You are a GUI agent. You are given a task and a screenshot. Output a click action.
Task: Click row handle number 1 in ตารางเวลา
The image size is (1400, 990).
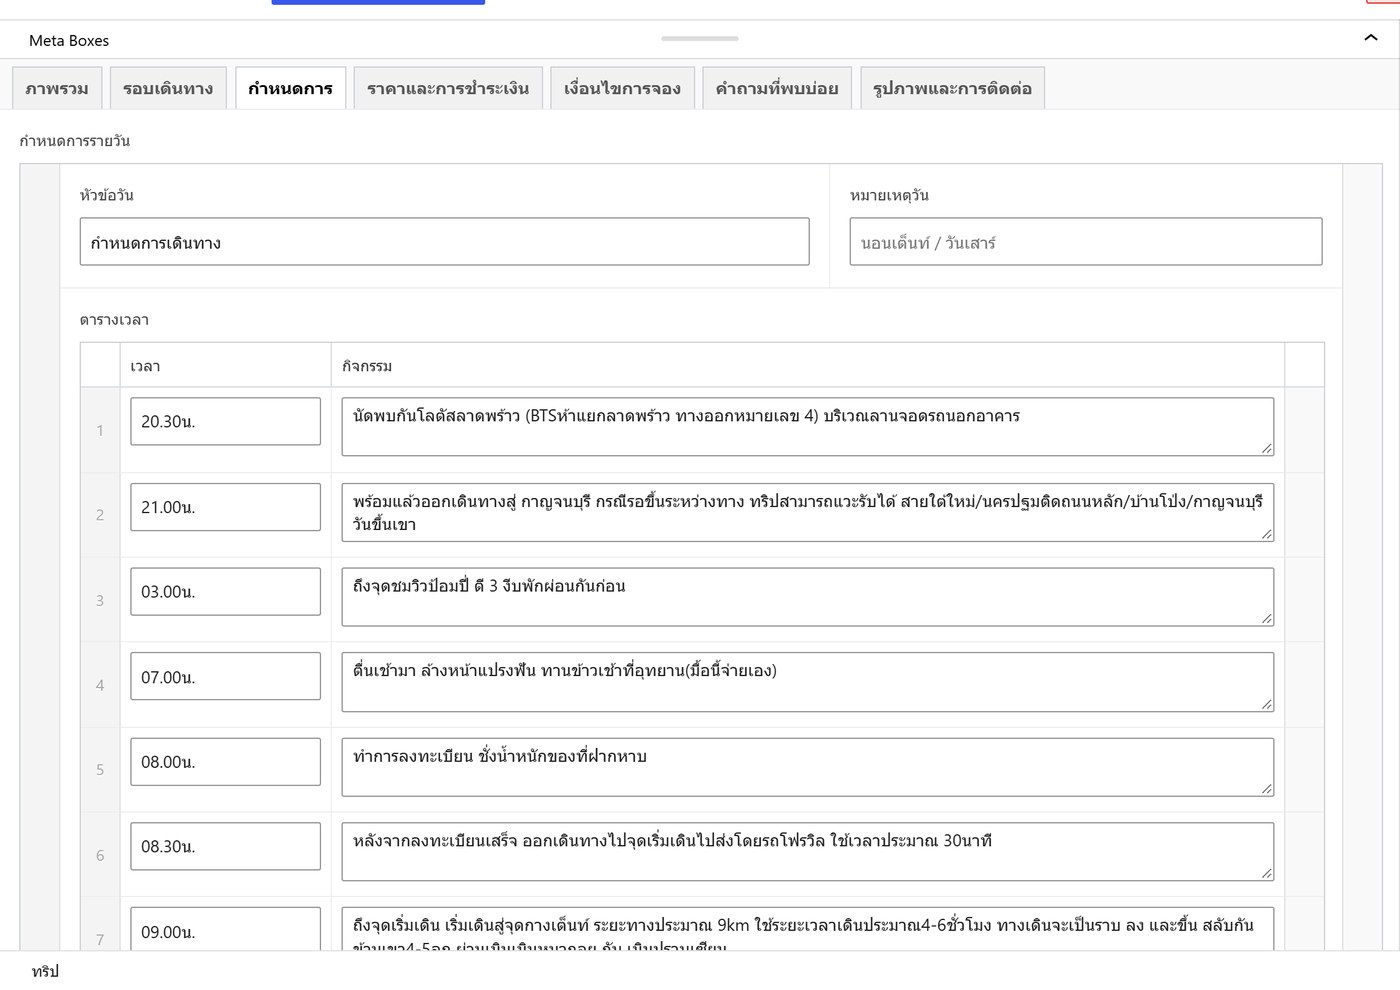(100, 430)
